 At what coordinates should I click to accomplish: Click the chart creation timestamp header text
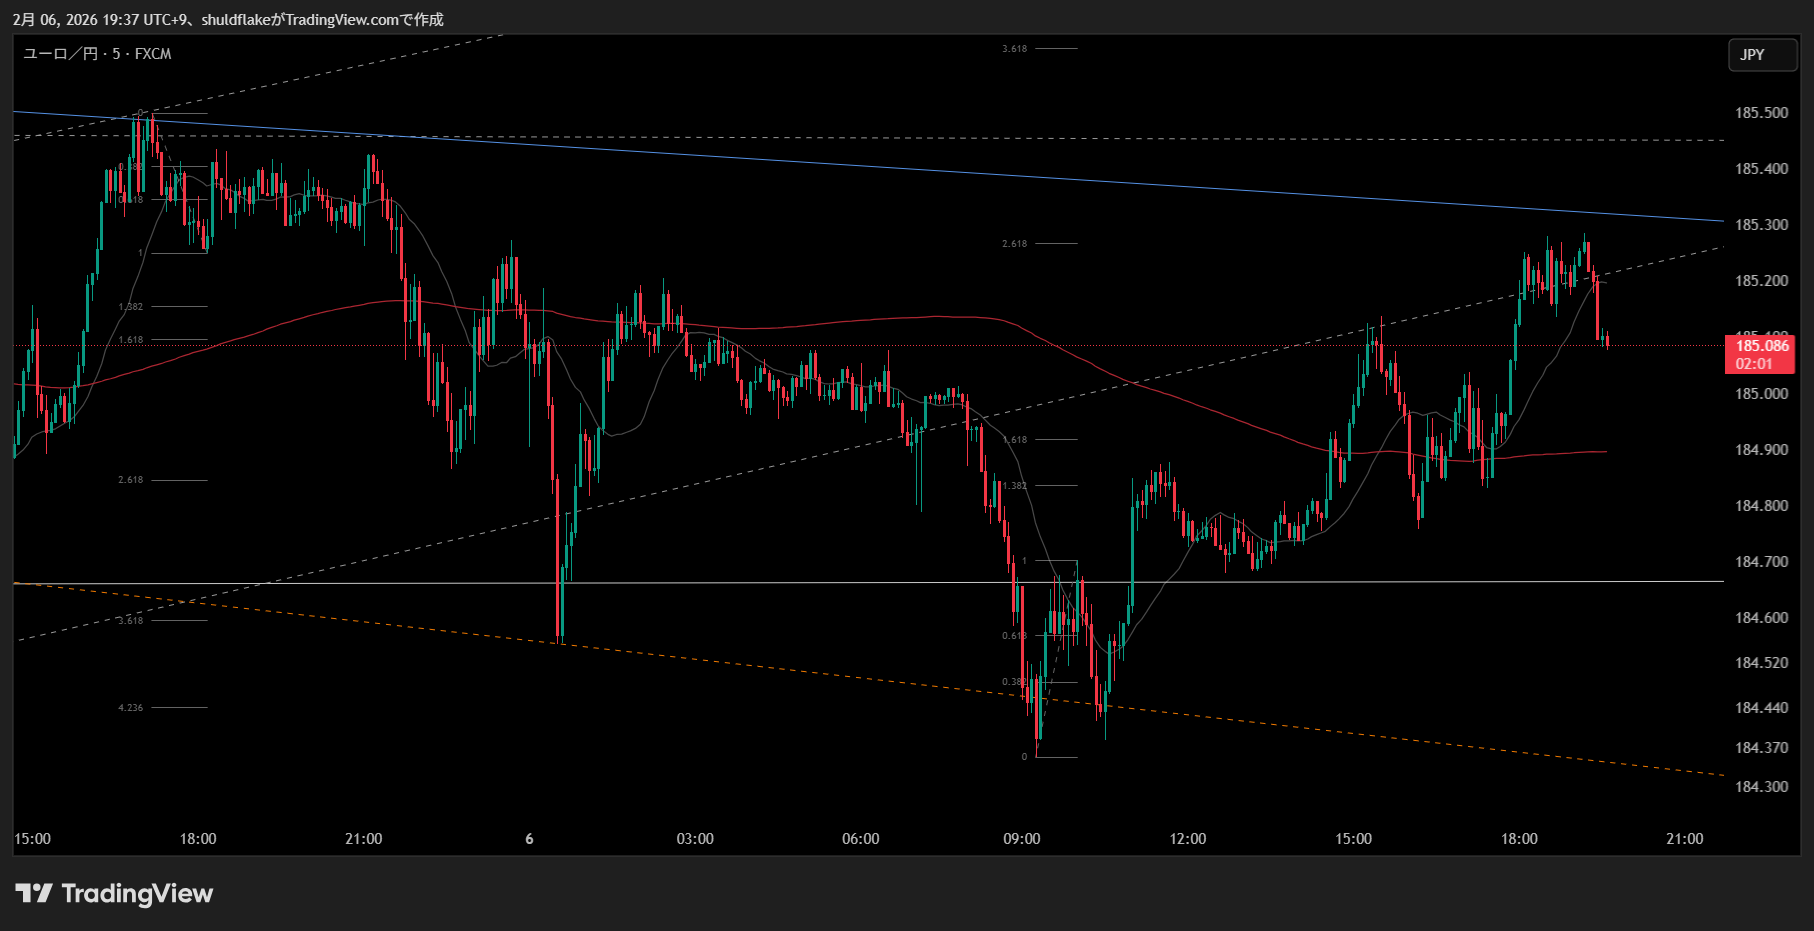pyautogui.click(x=228, y=19)
